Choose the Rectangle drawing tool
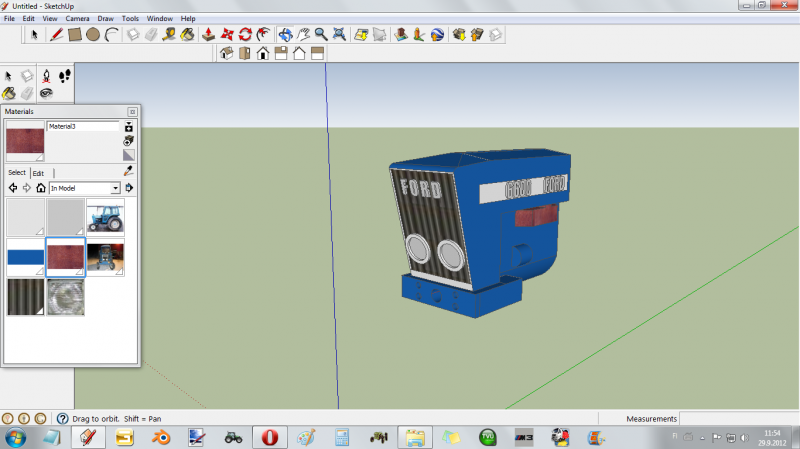Viewport: 800px width, 449px height. tap(74, 35)
